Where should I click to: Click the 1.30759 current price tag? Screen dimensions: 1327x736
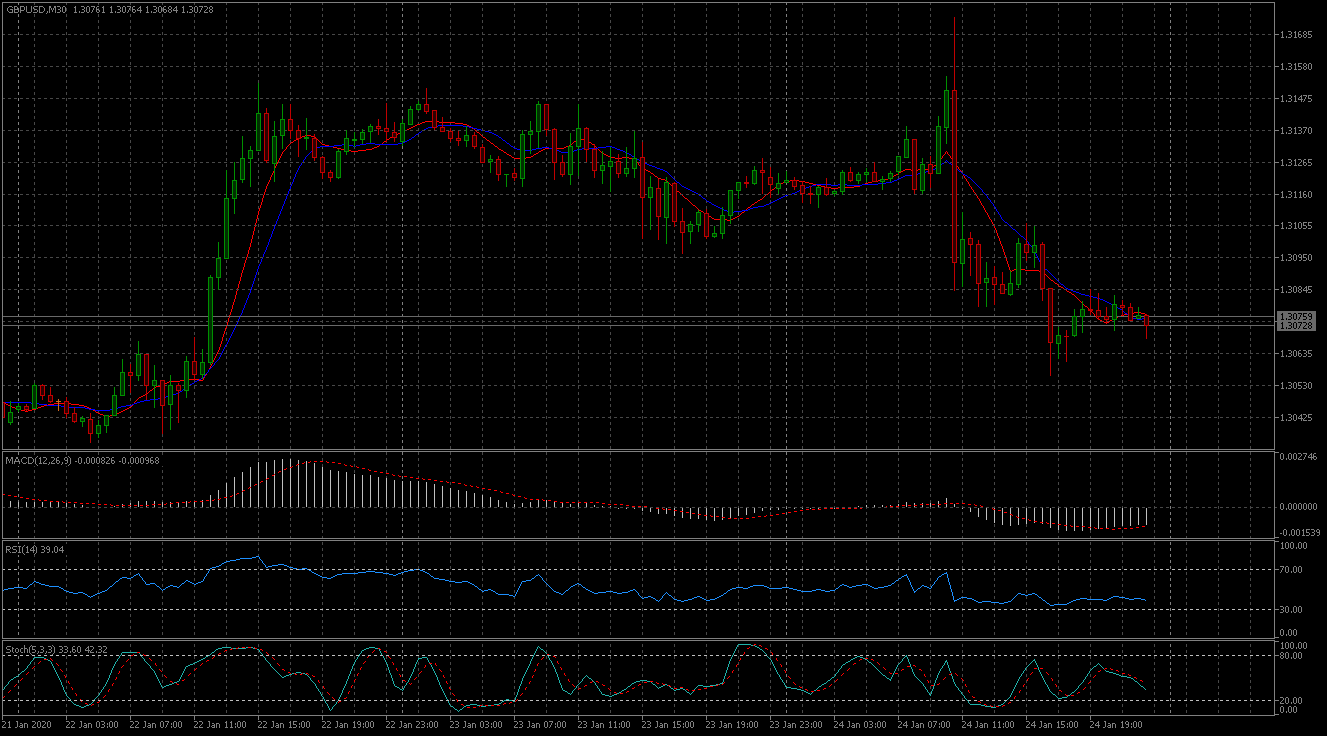point(1295,317)
